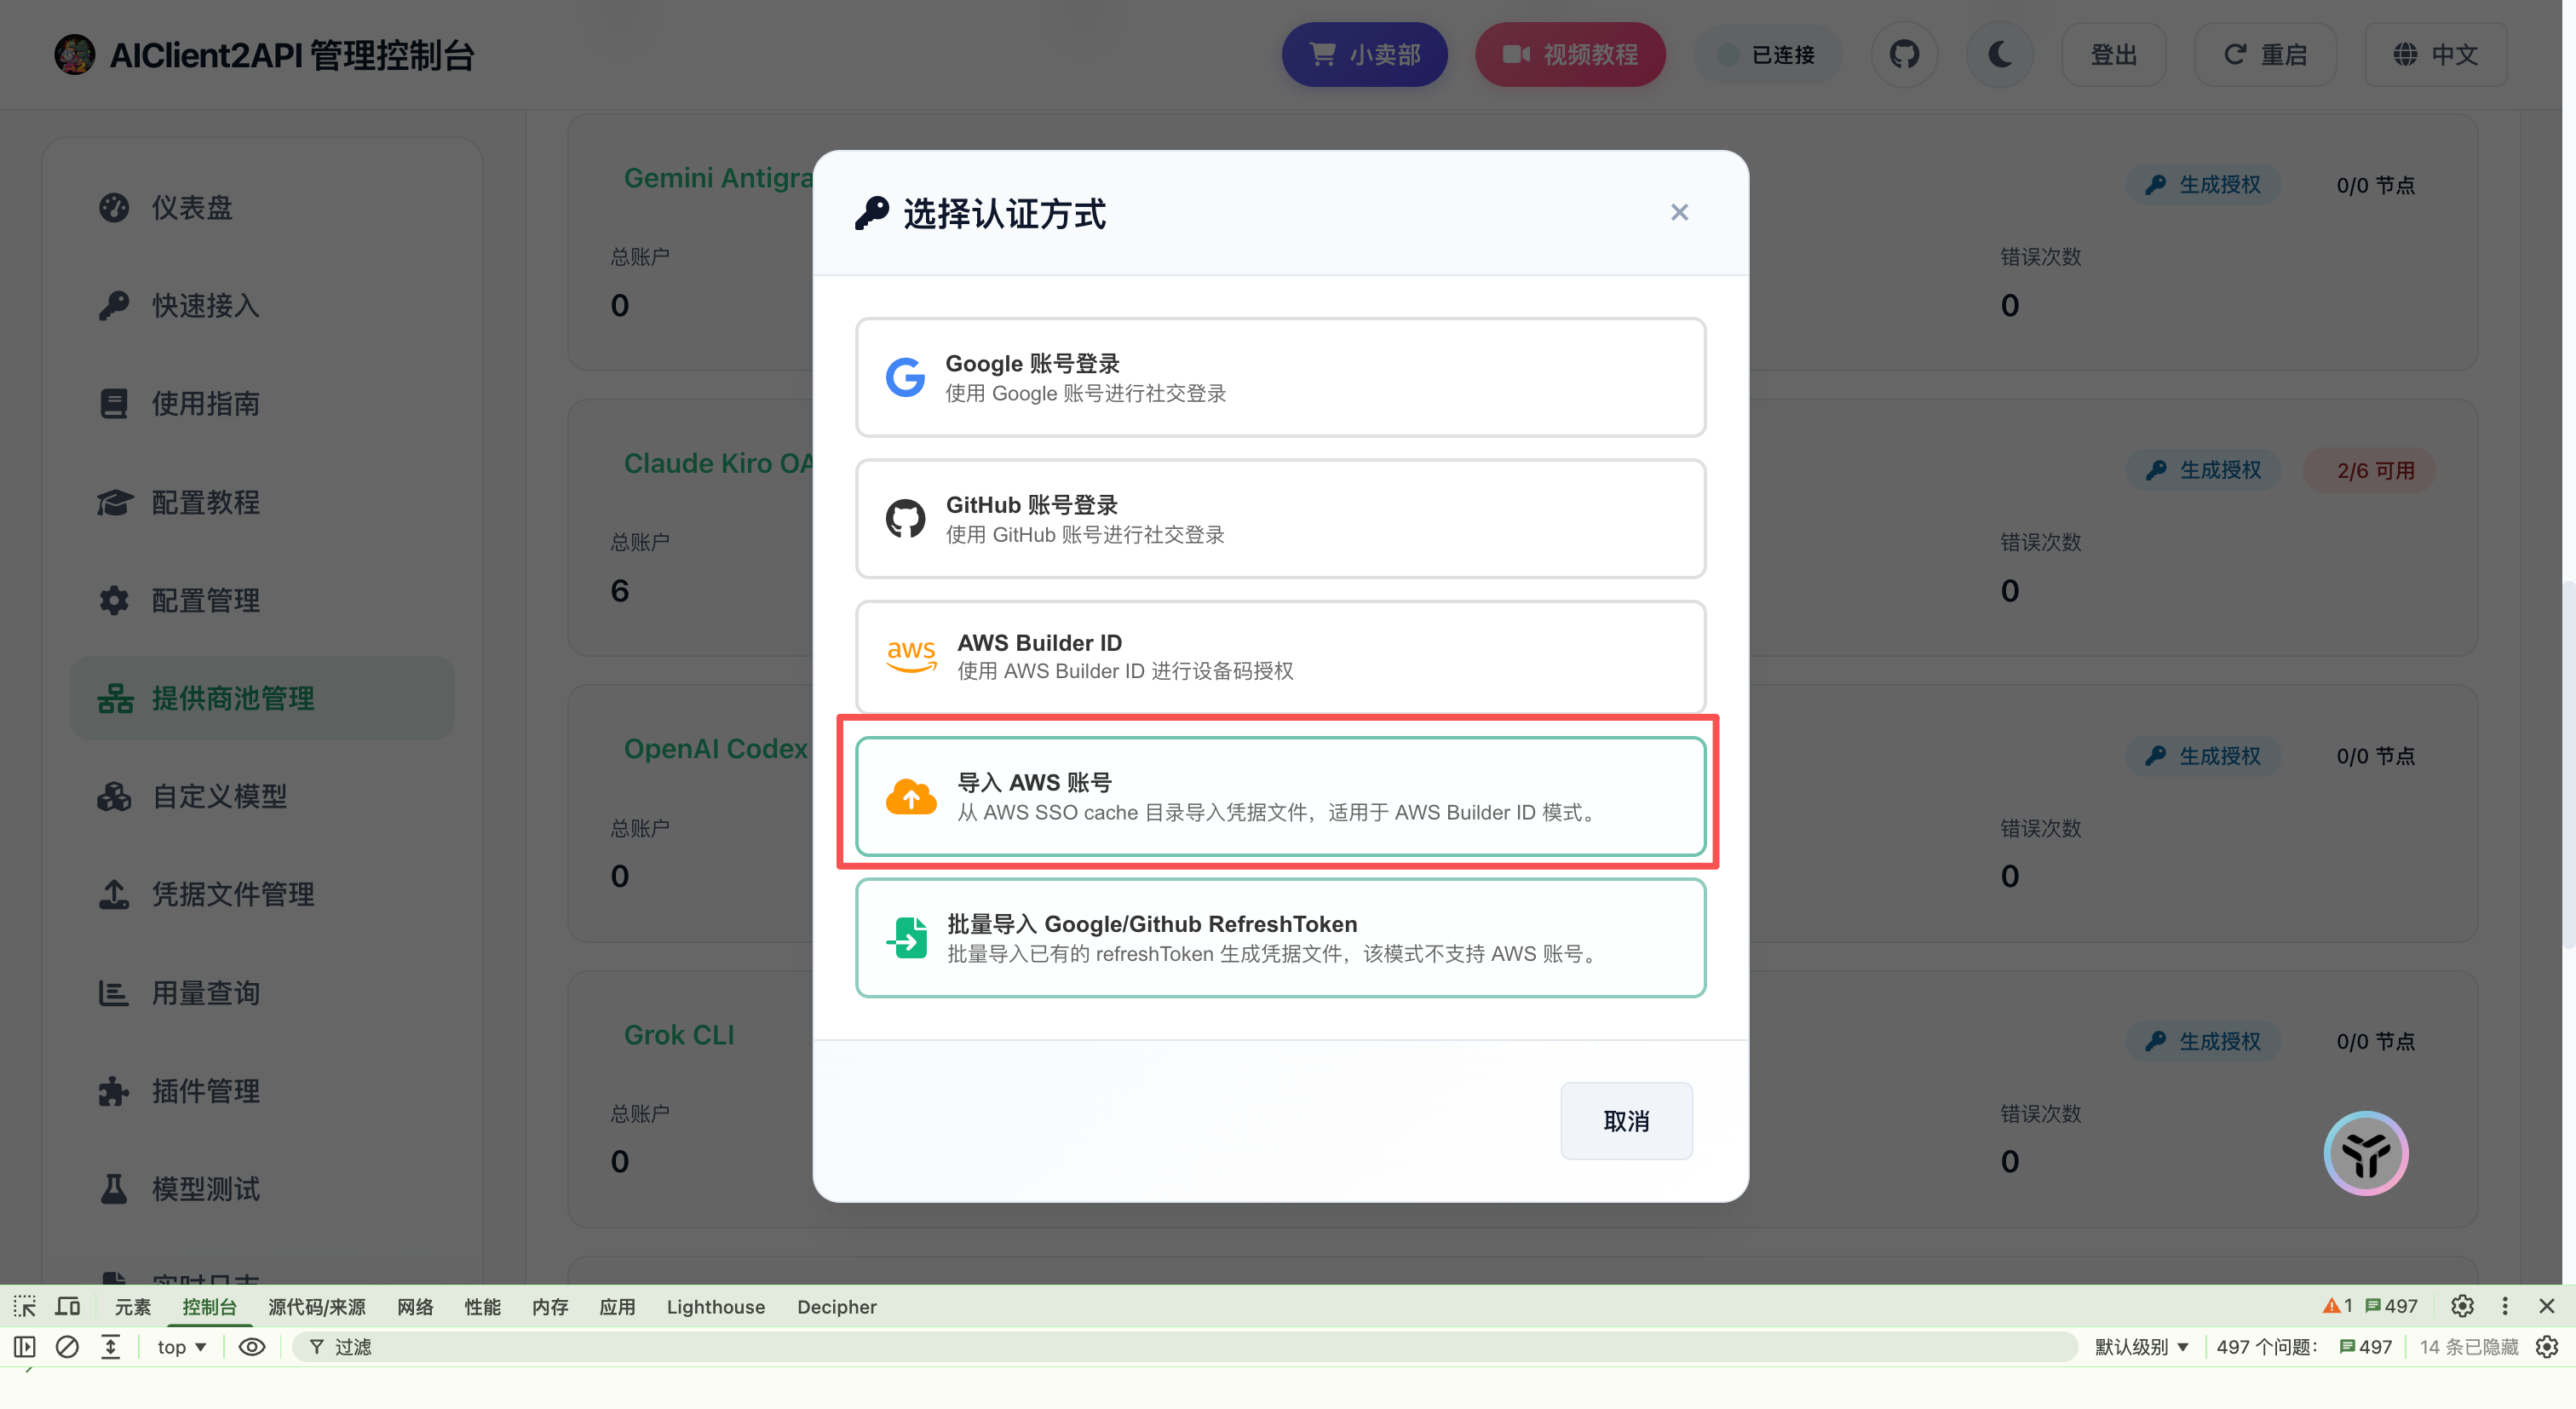Choose GitHub account login option
The width and height of the screenshot is (2576, 1409).
1280,518
